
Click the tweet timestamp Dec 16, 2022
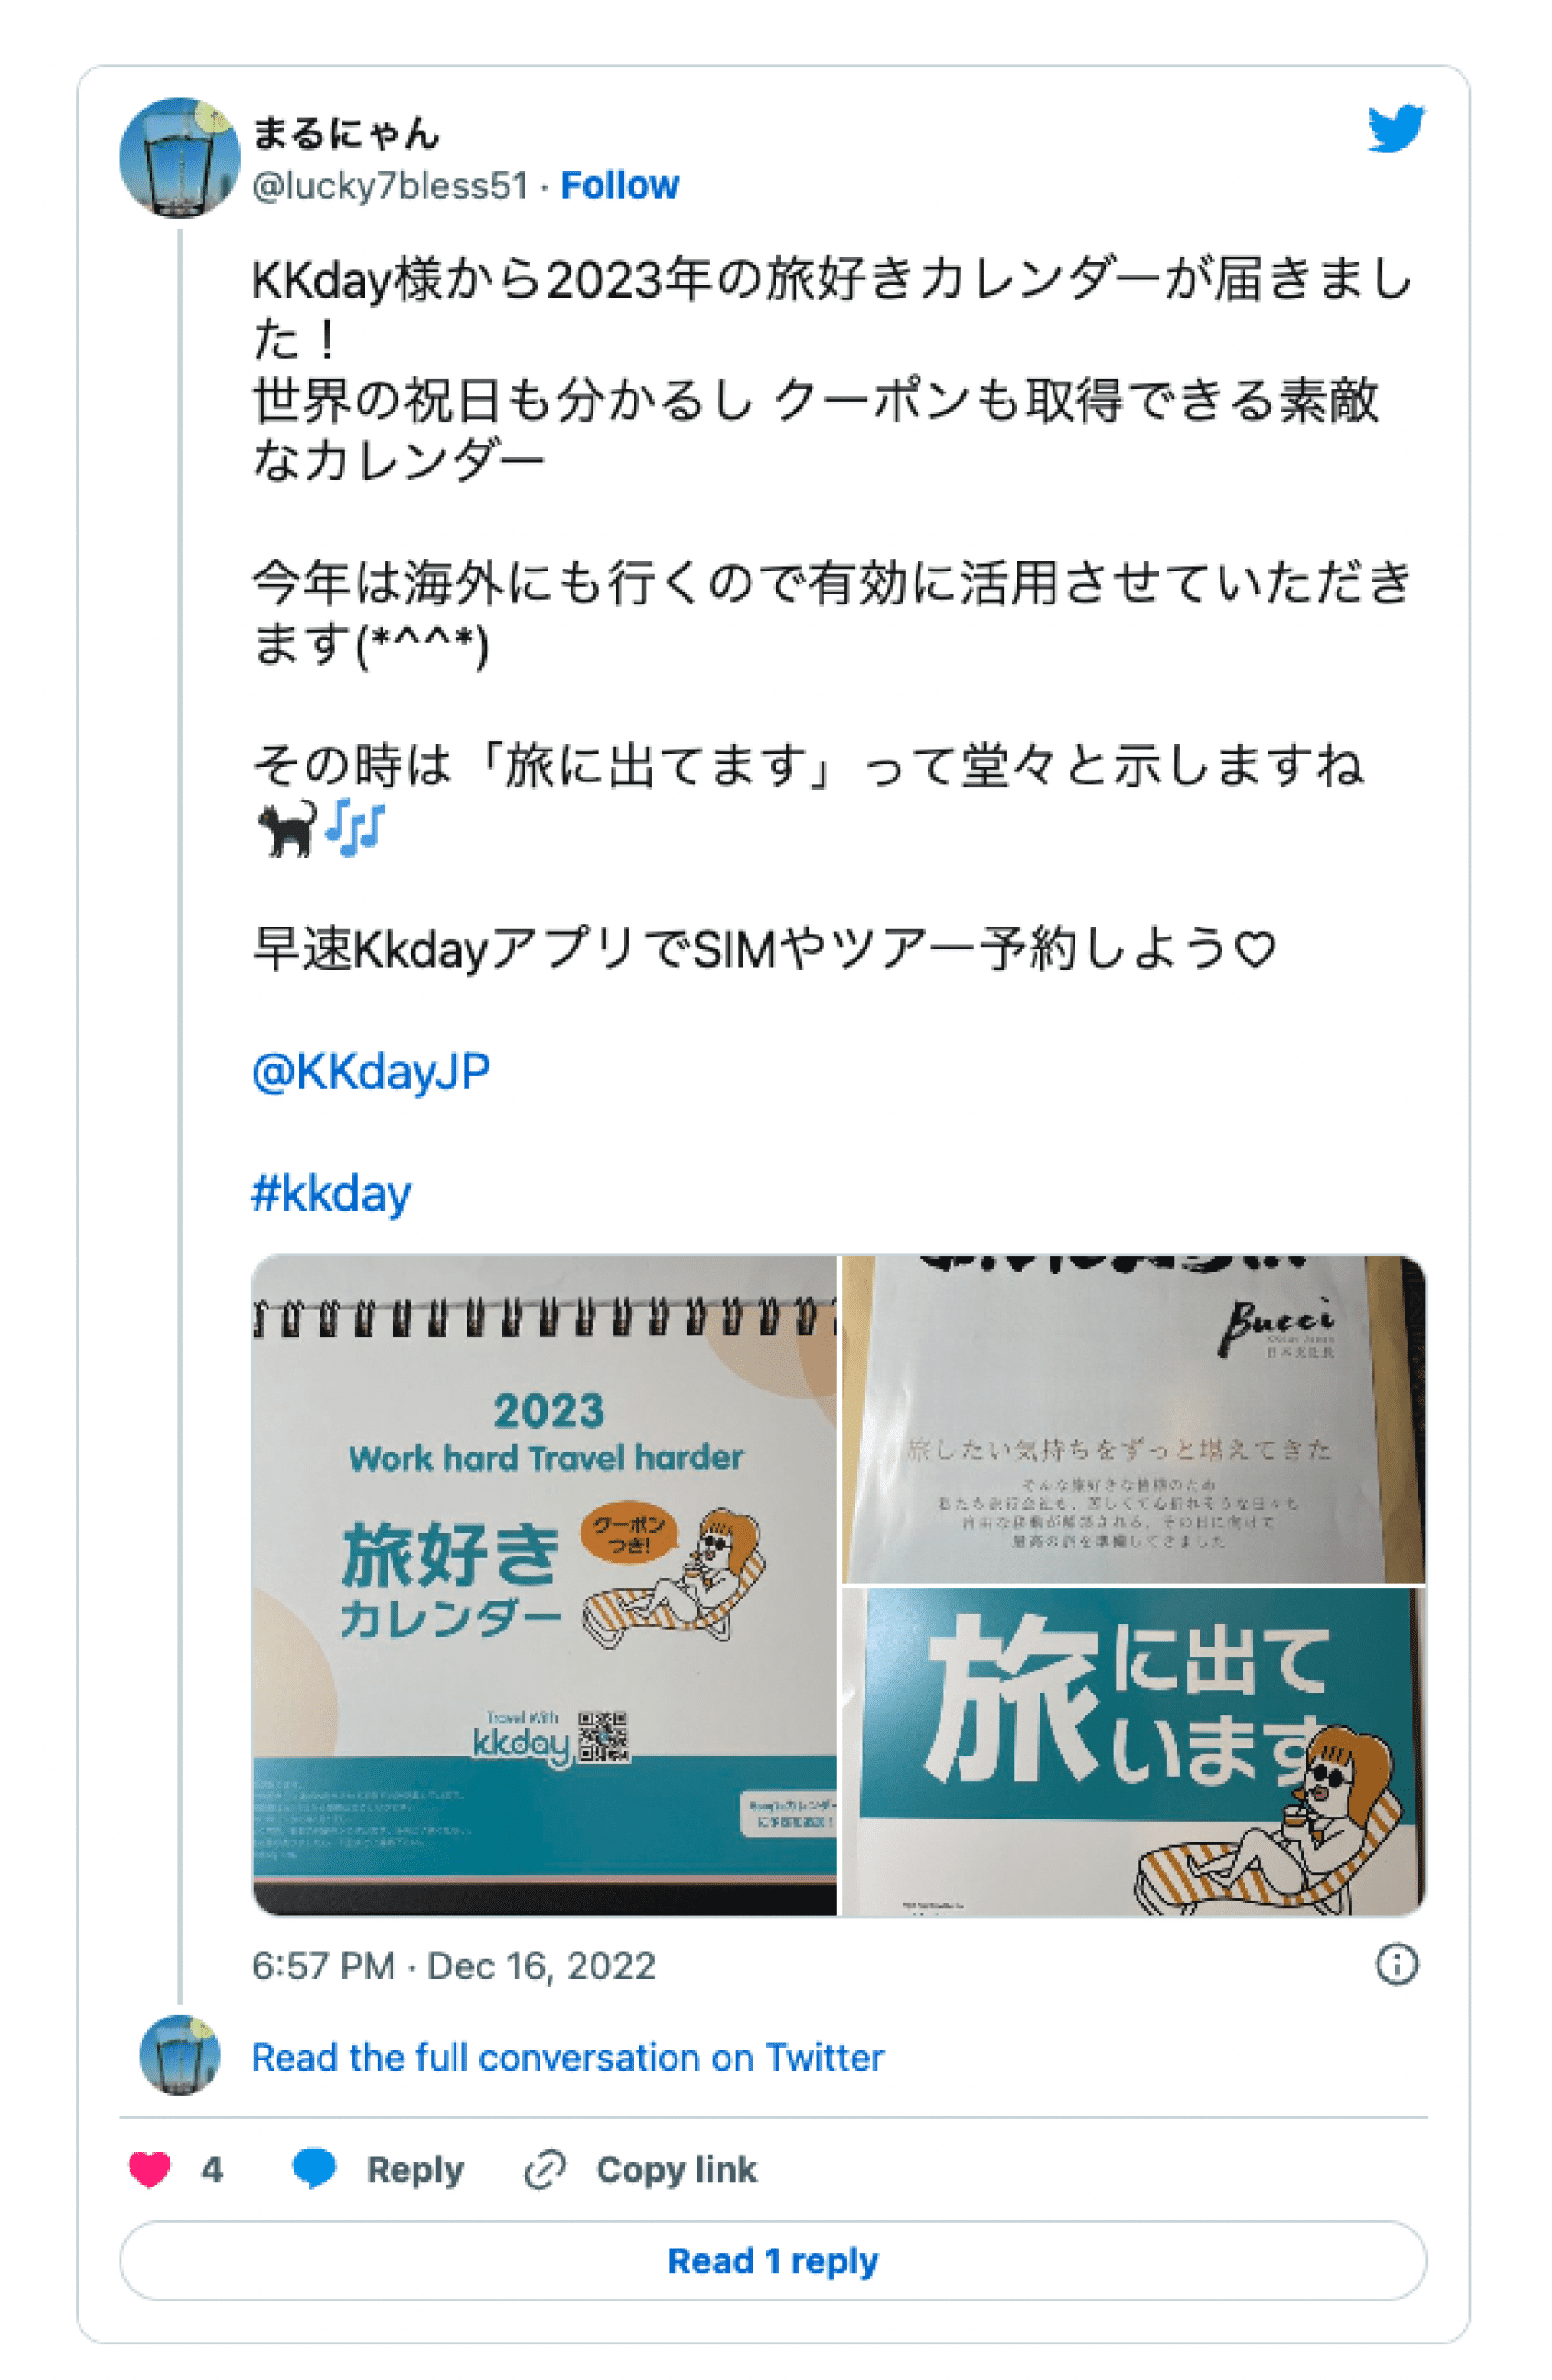pyautogui.click(x=454, y=1966)
